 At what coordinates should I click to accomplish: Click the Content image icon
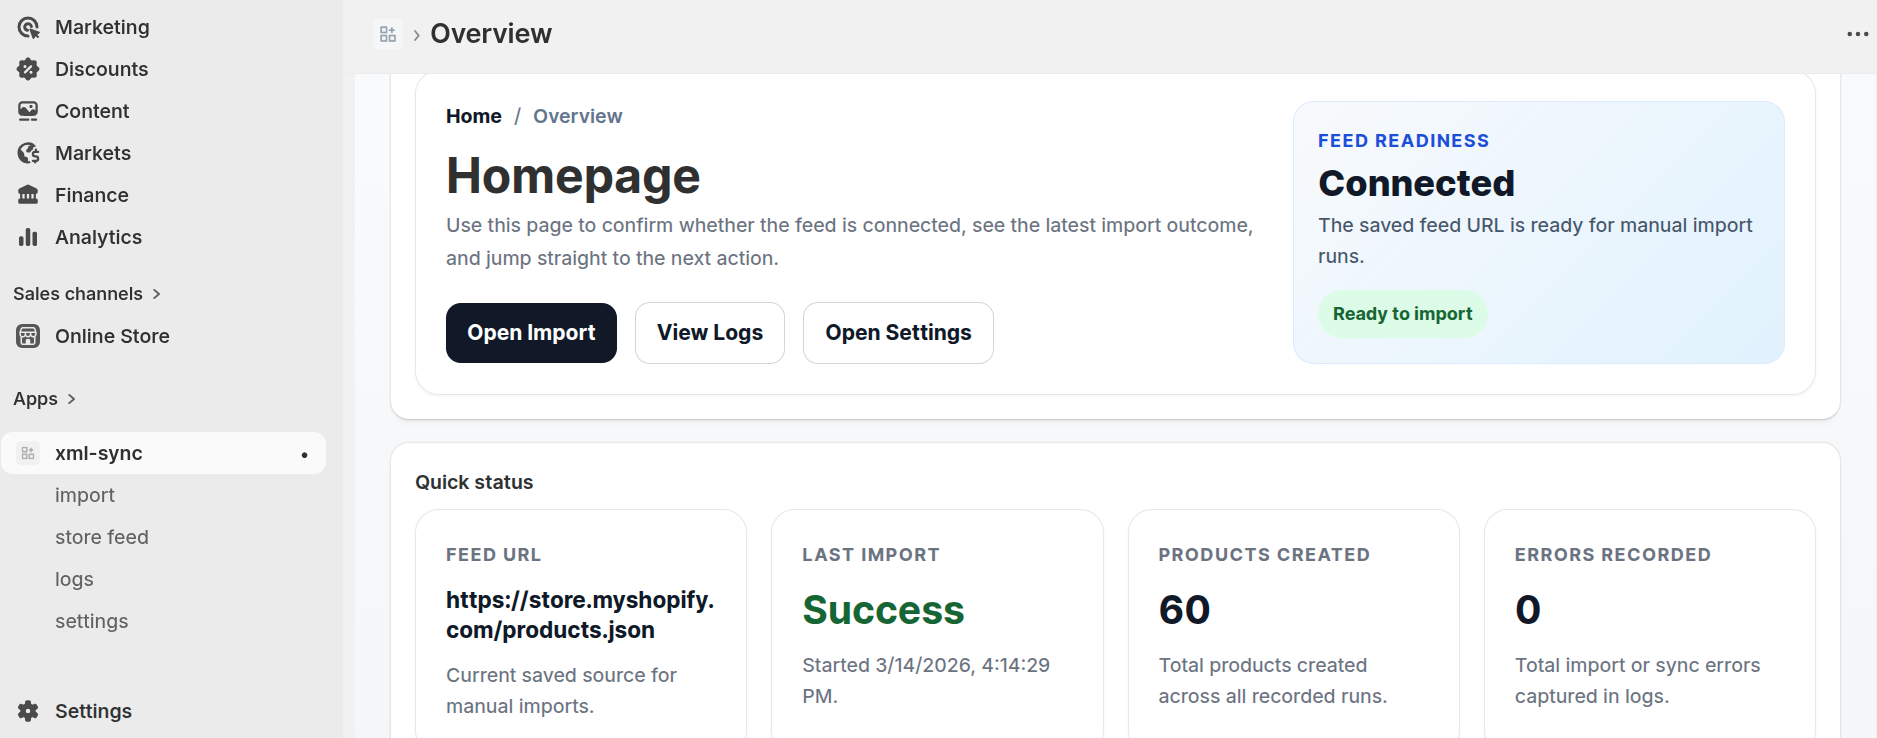point(28,111)
